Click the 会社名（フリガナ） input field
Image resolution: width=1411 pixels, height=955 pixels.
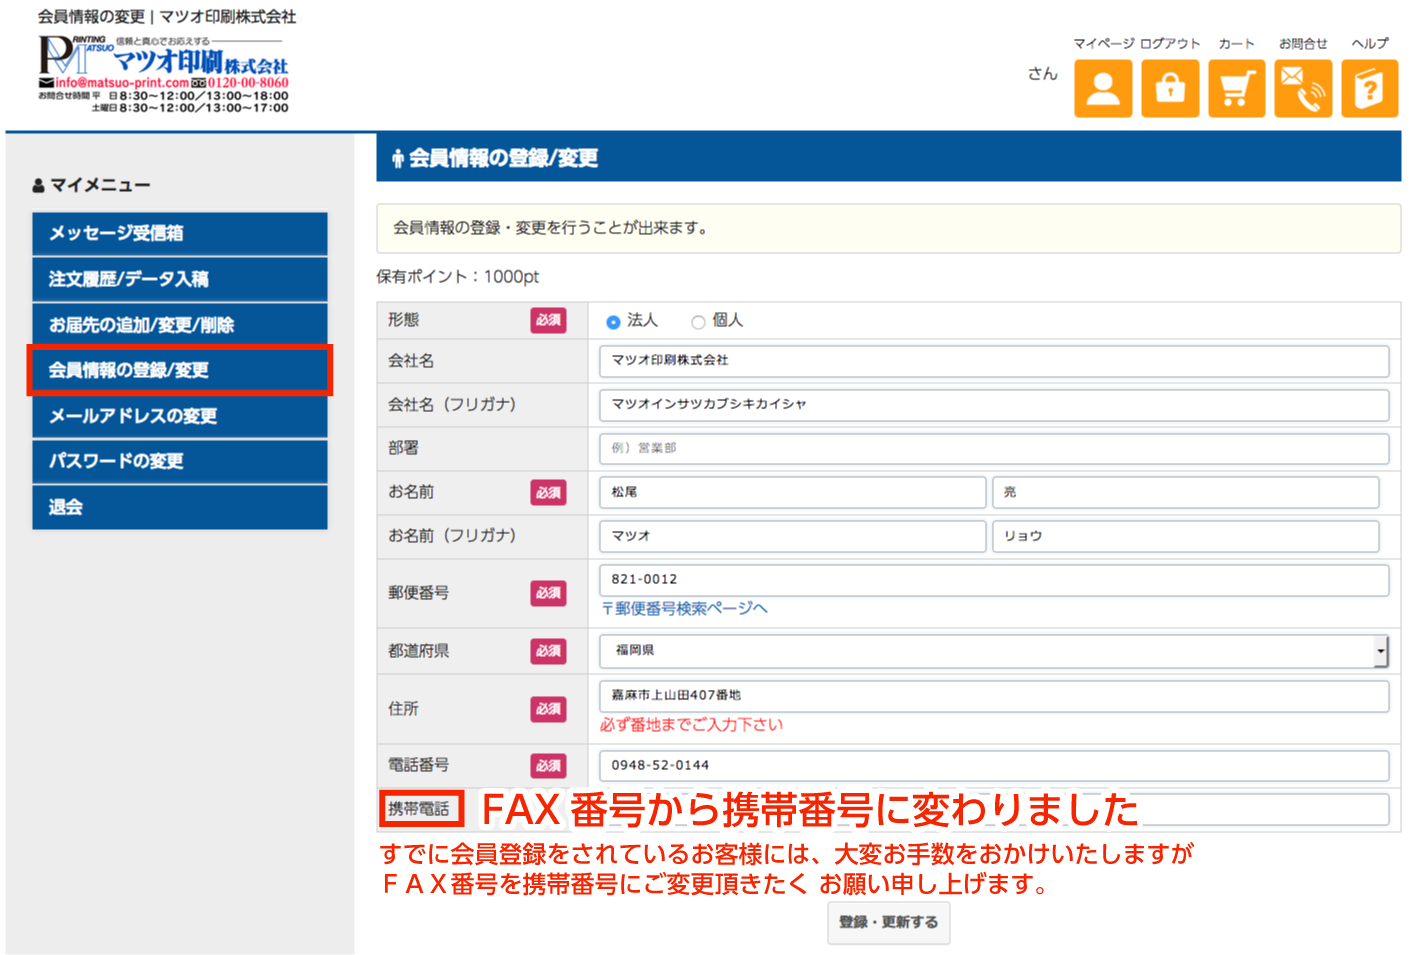994,405
